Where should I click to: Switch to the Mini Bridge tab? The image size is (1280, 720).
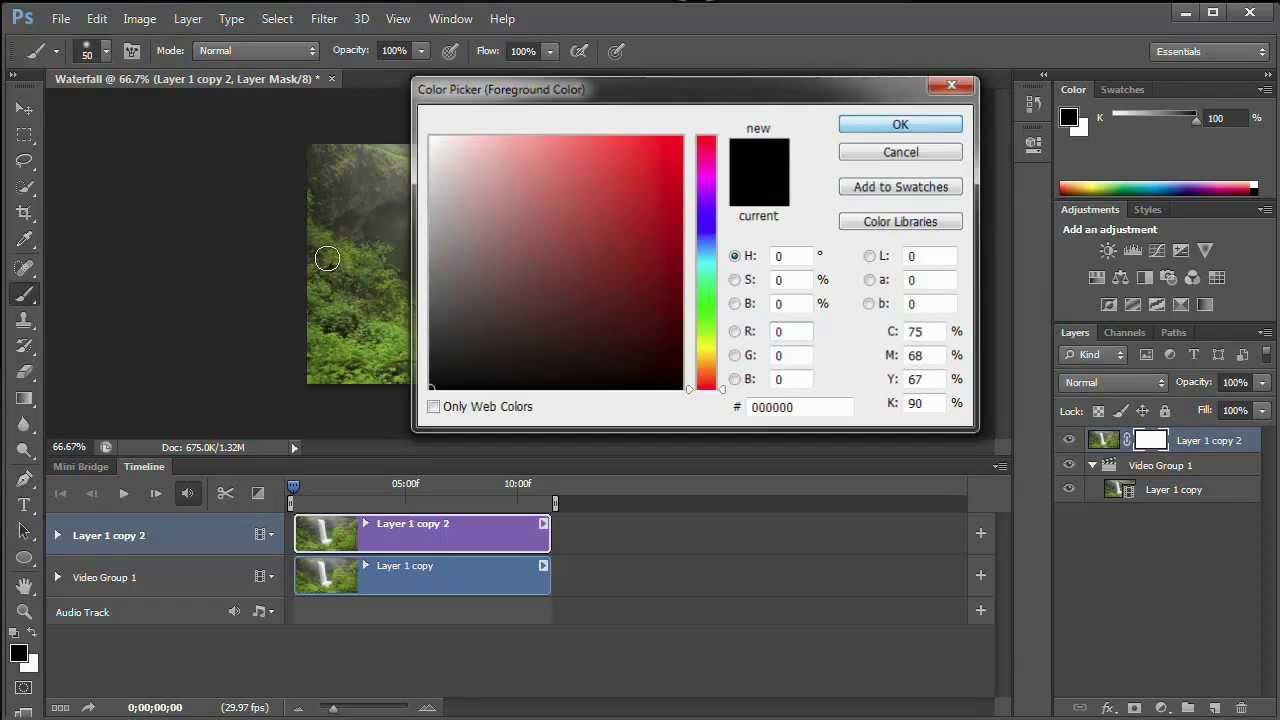coord(81,466)
